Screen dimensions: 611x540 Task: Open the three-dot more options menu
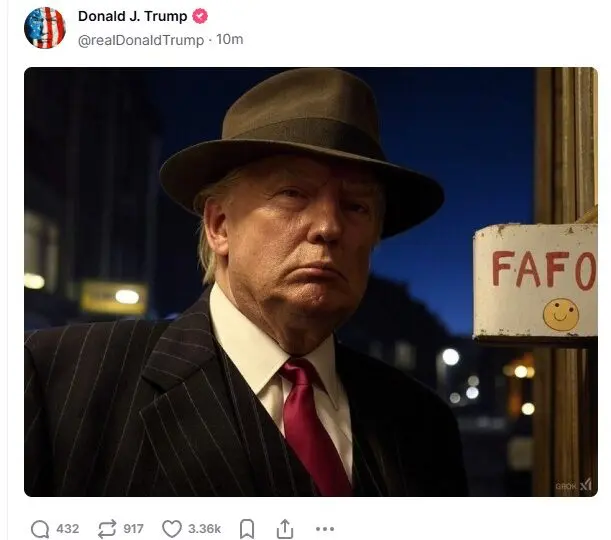[x=325, y=529]
